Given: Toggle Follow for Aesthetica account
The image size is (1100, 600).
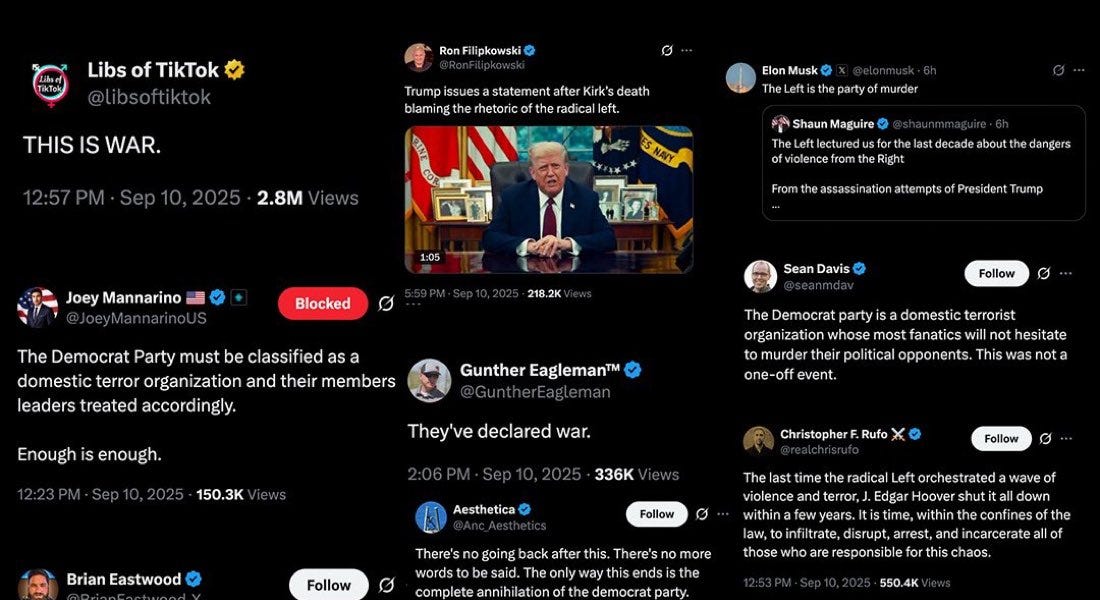Looking at the screenshot, I should [x=657, y=514].
